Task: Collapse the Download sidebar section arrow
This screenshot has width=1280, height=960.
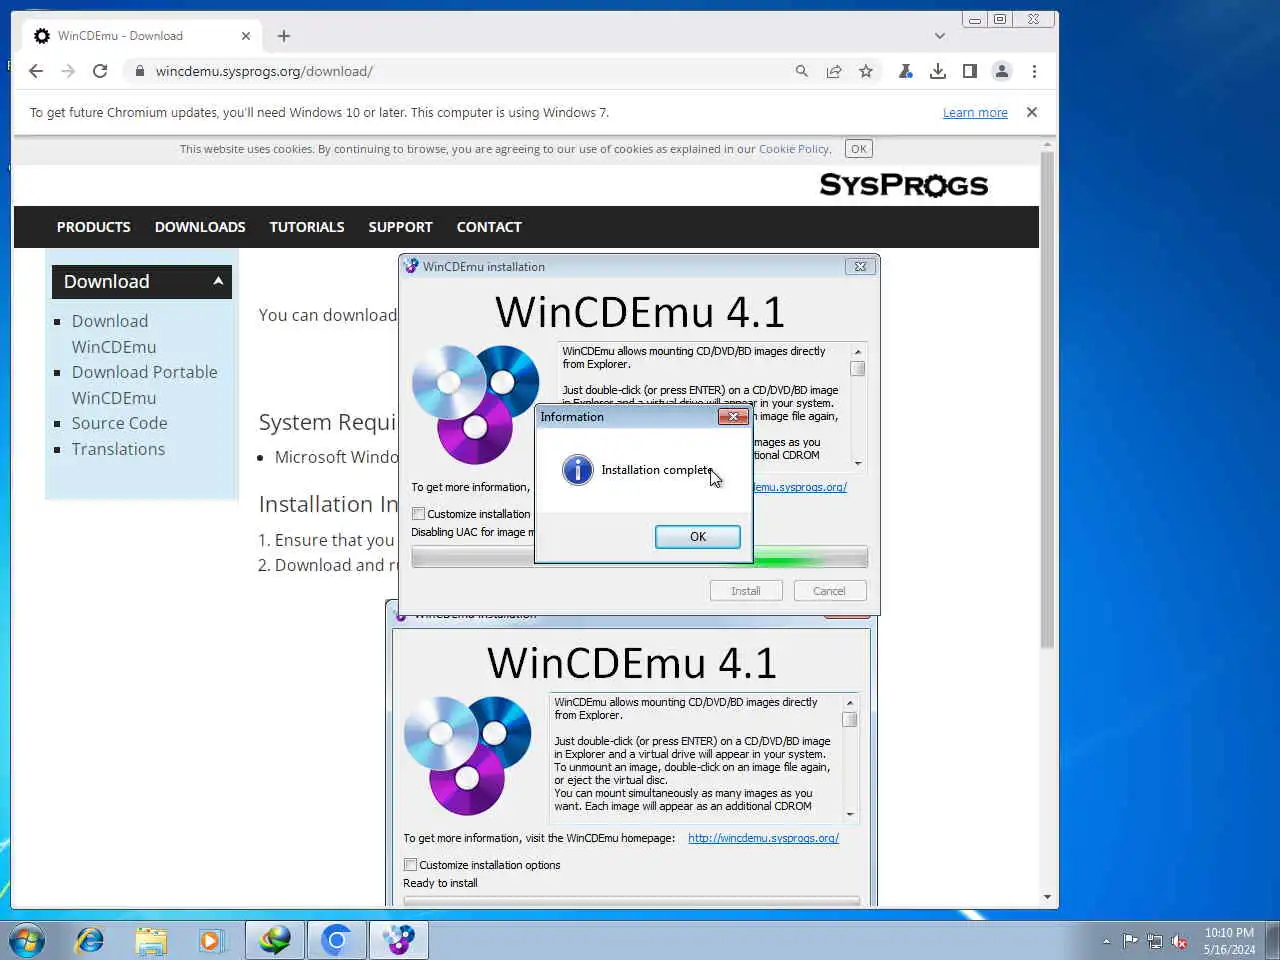Action: coord(218,281)
